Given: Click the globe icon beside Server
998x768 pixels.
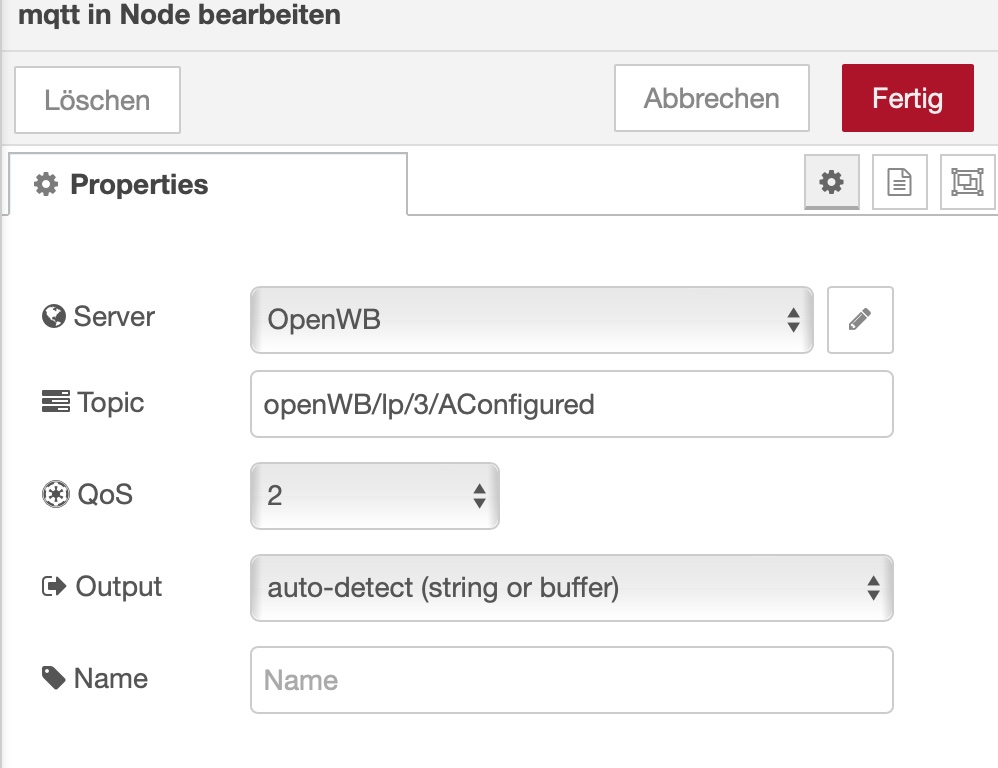Looking at the screenshot, I should [53, 317].
